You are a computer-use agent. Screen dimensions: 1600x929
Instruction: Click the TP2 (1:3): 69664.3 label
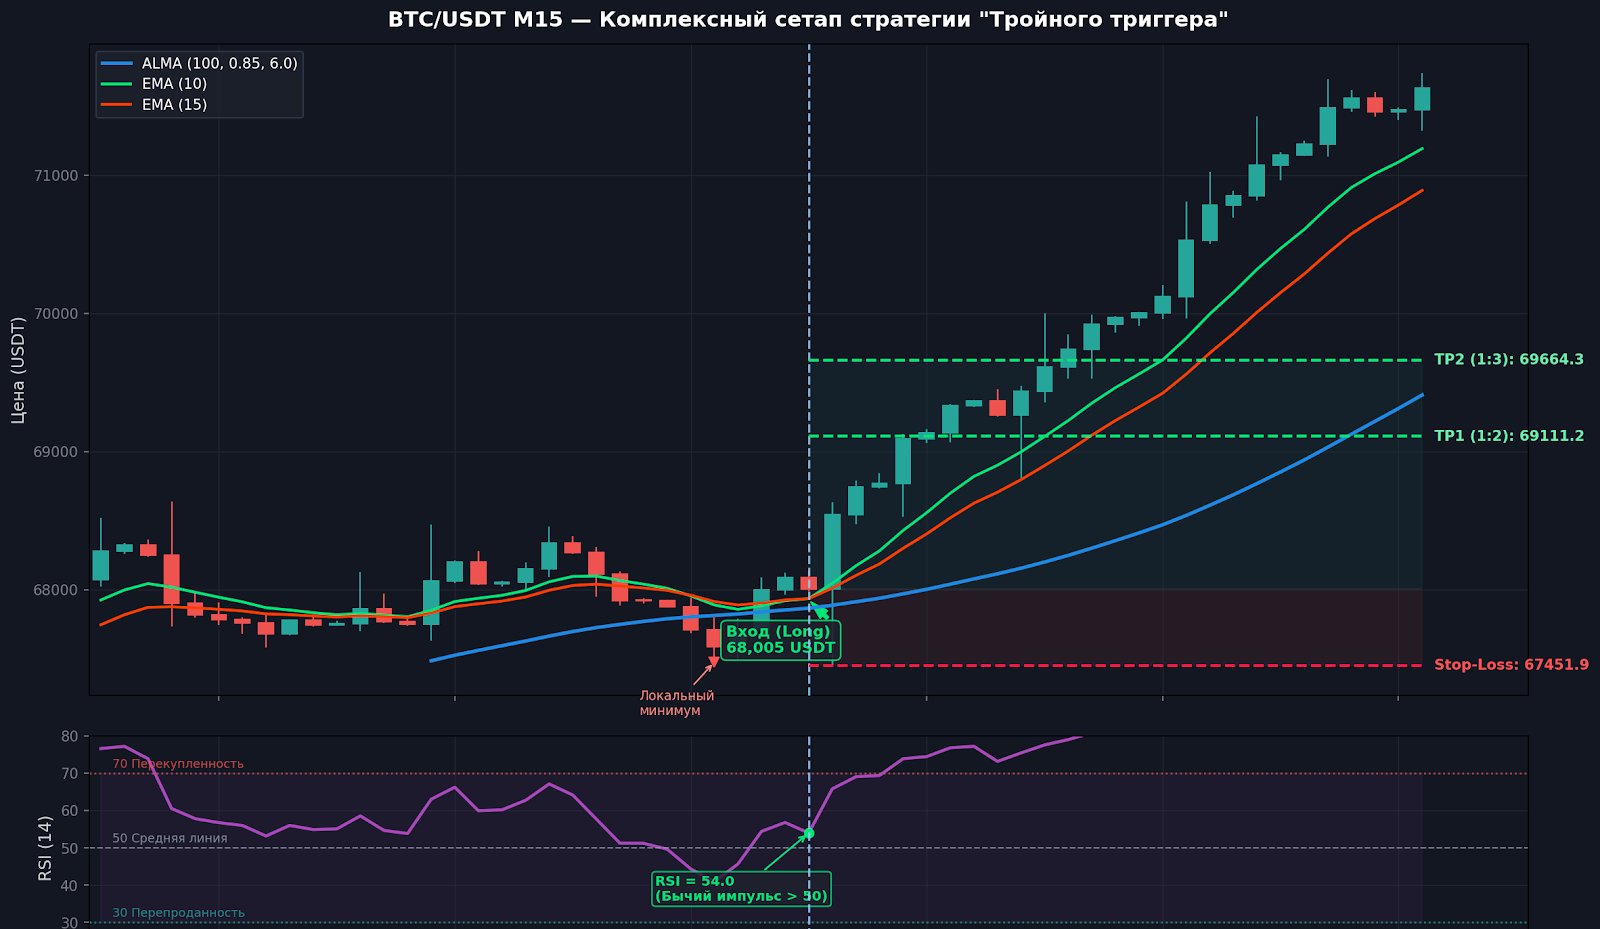(1509, 360)
